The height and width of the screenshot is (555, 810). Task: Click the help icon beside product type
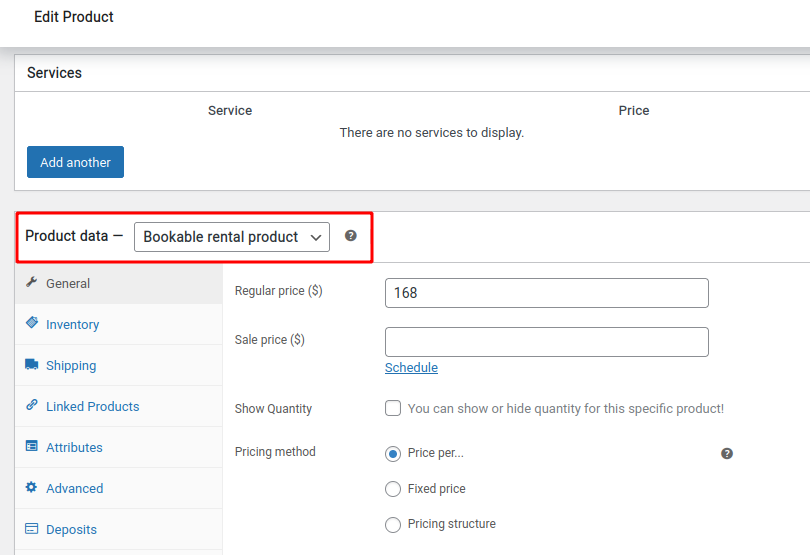coord(351,236)
